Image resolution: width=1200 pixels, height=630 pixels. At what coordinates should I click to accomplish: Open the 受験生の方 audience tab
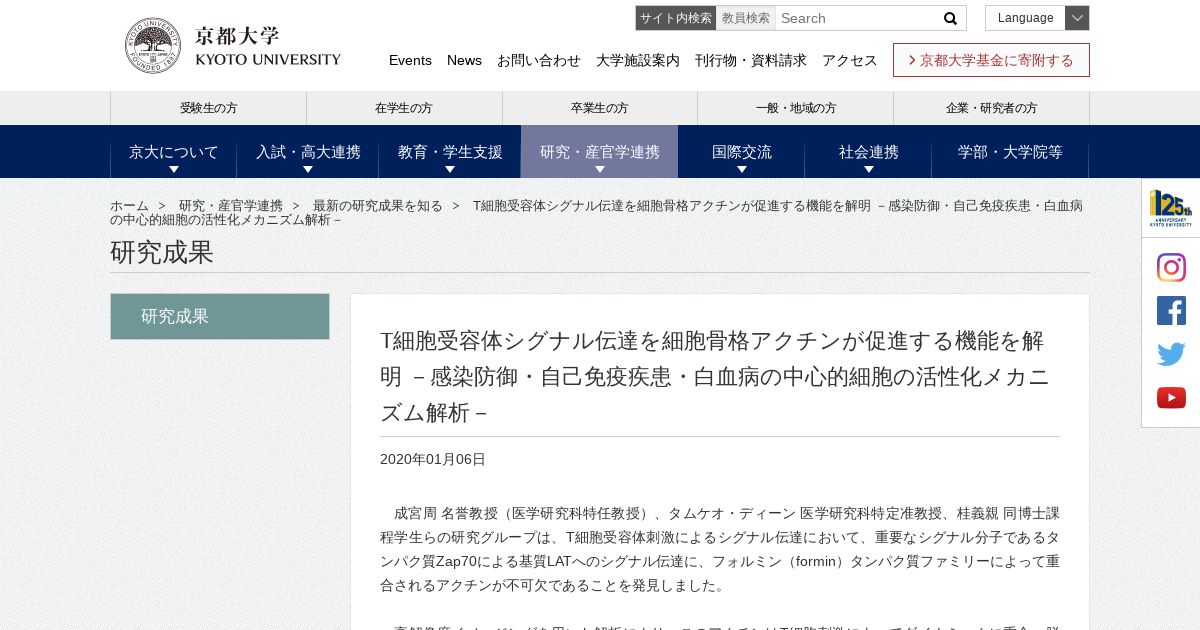[x=209, y=108]
